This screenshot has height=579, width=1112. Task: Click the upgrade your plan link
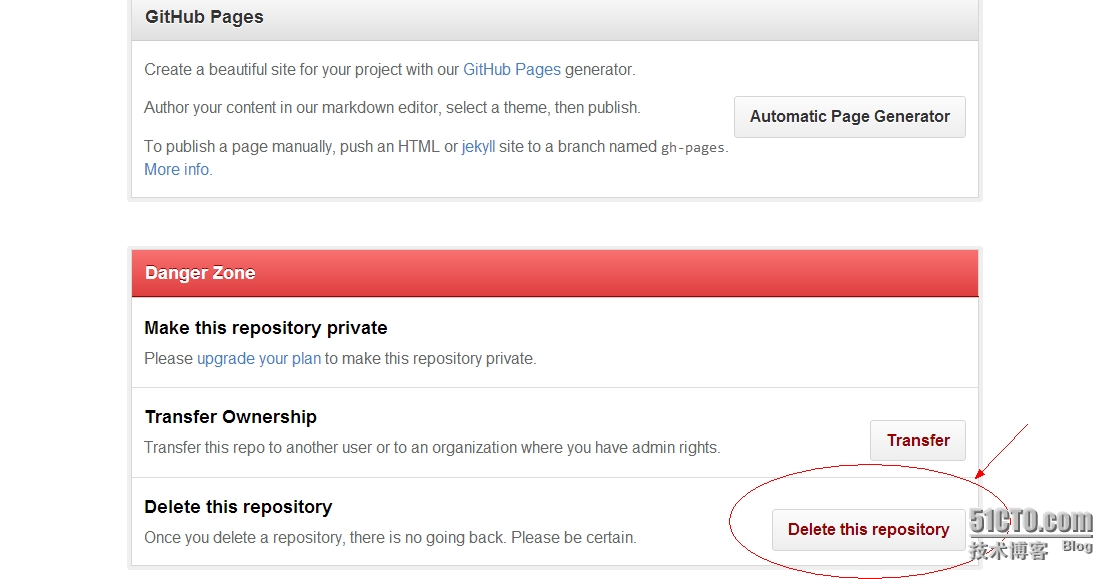pyautogui.click(x=259, y=358)
